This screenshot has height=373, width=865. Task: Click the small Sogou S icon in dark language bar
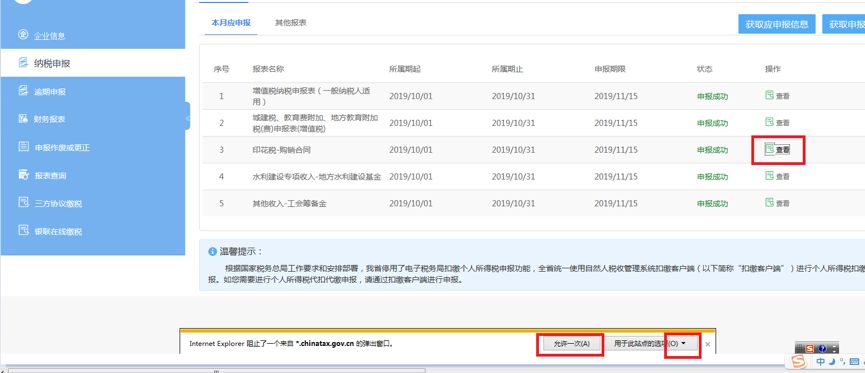coord(810,348)
